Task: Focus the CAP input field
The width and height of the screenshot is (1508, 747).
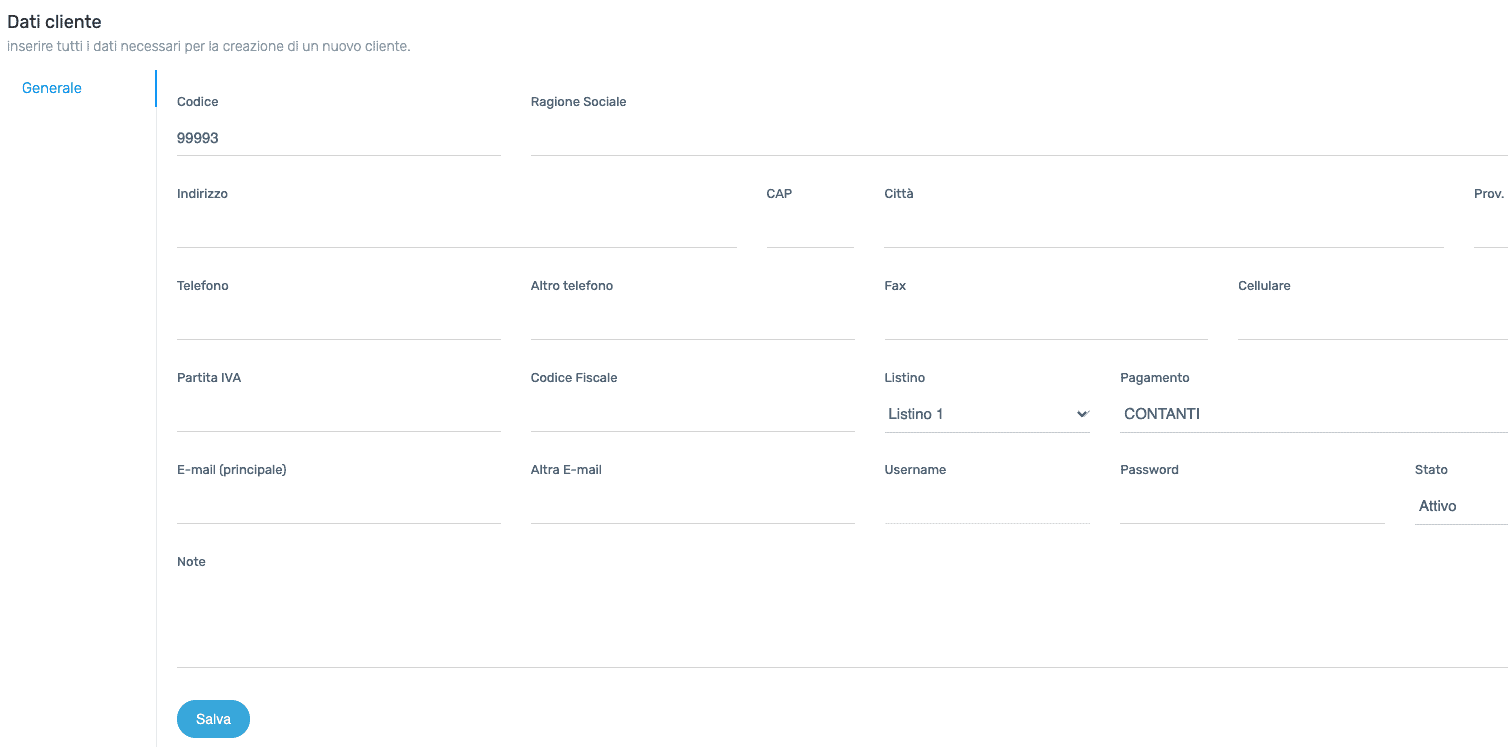Action: (x=810, y=230)
